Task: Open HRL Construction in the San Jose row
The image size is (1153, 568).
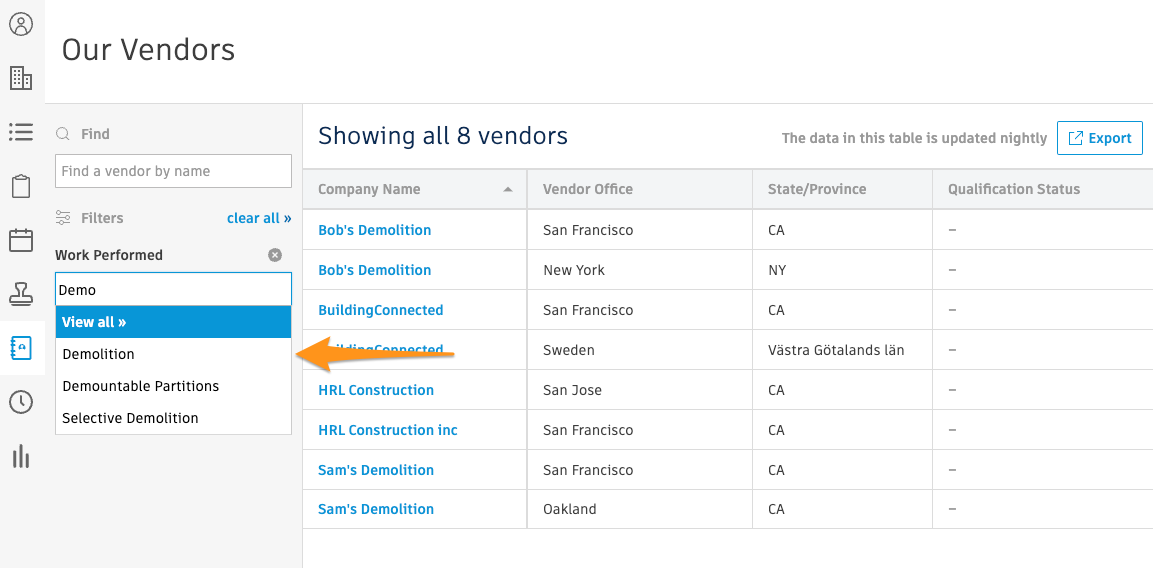Action: pyautogui.click(x=376, y=390)
